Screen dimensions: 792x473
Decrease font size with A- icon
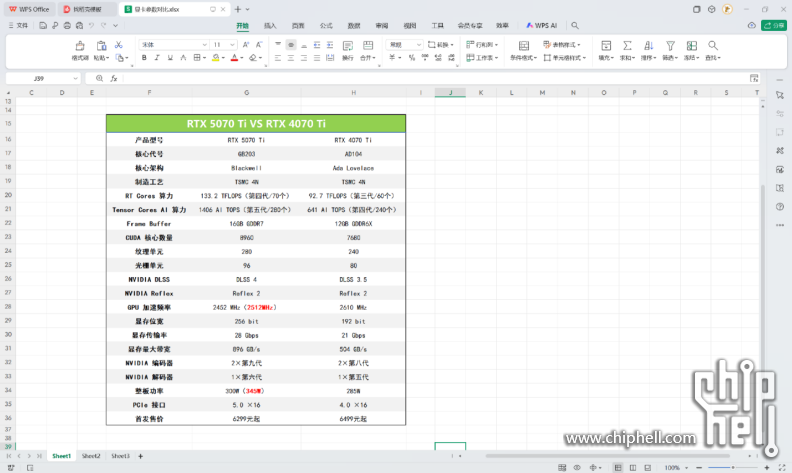tap(259, 44)
